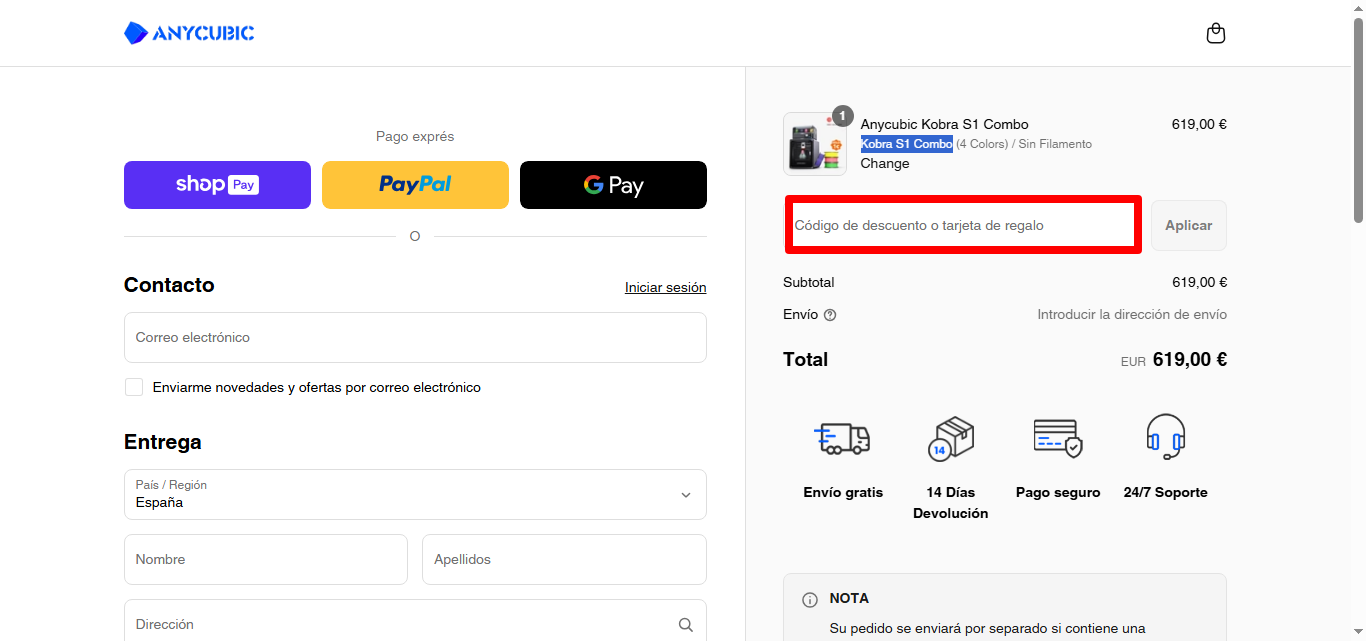The image size is (1366, 641).
Task: Click the 24/7 Soporte label
Action: [1165, 492]
